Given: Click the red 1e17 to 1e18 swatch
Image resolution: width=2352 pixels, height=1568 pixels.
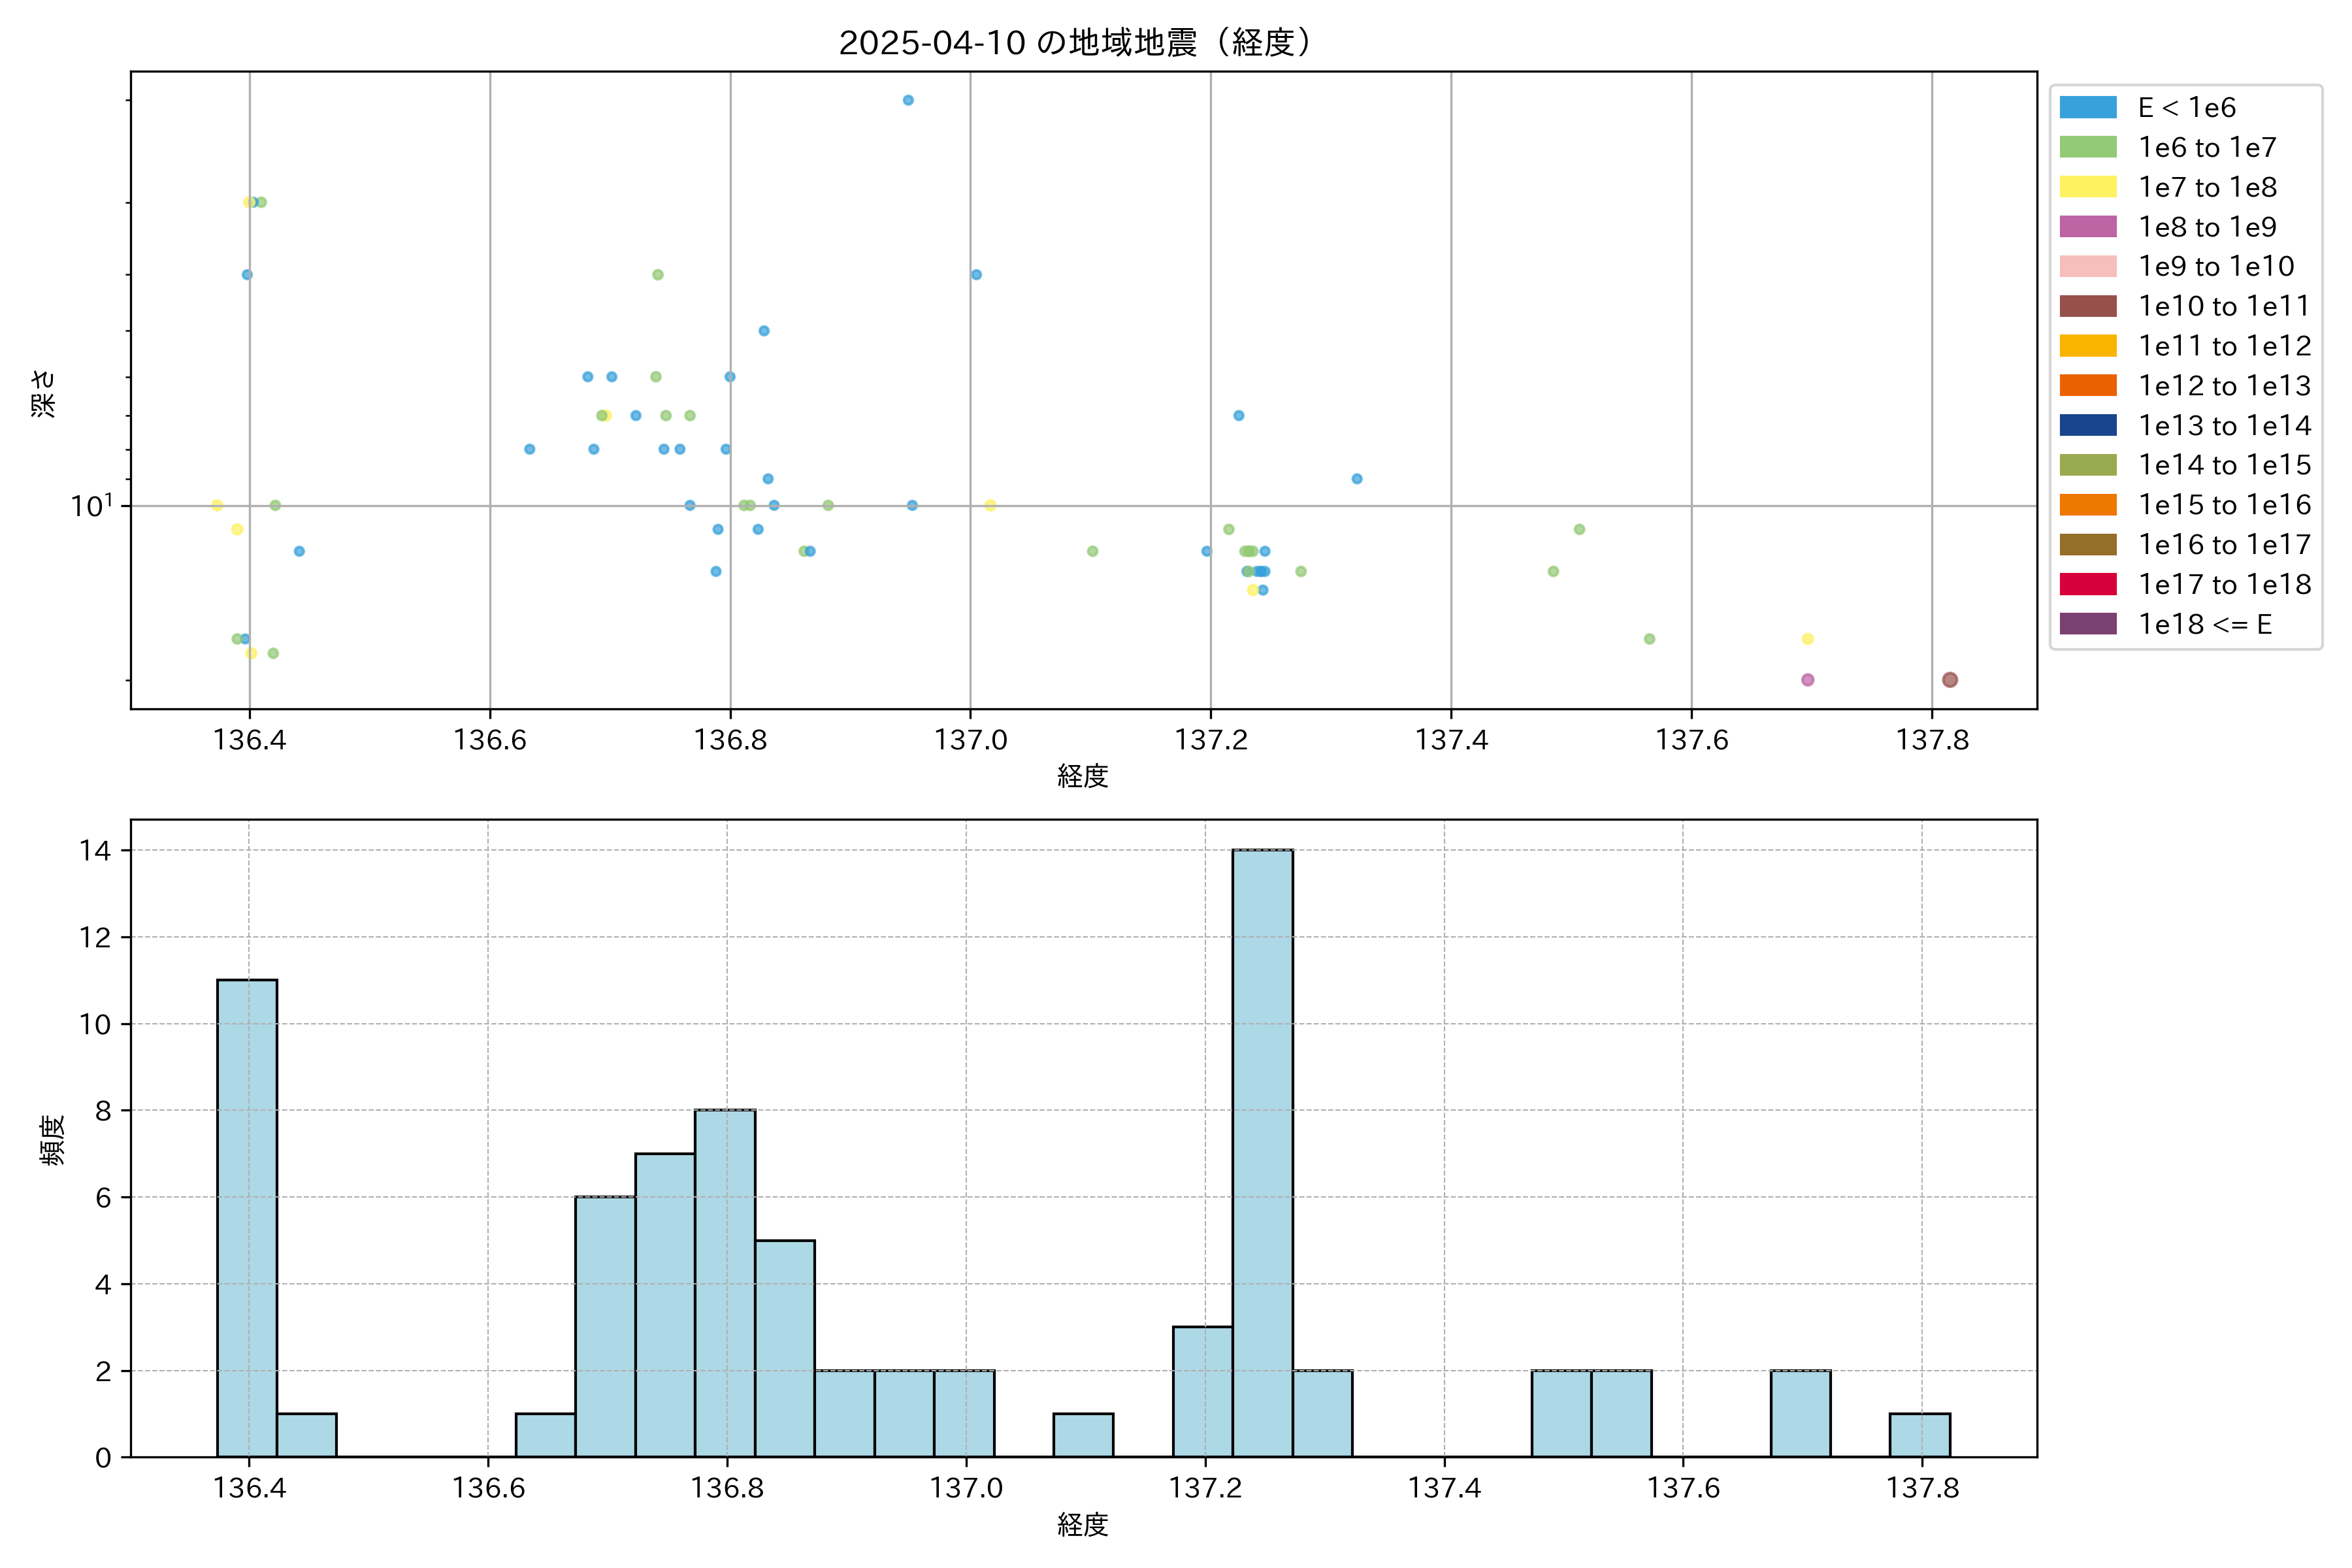Looking at the screenshot, I should coord(2088,584).
